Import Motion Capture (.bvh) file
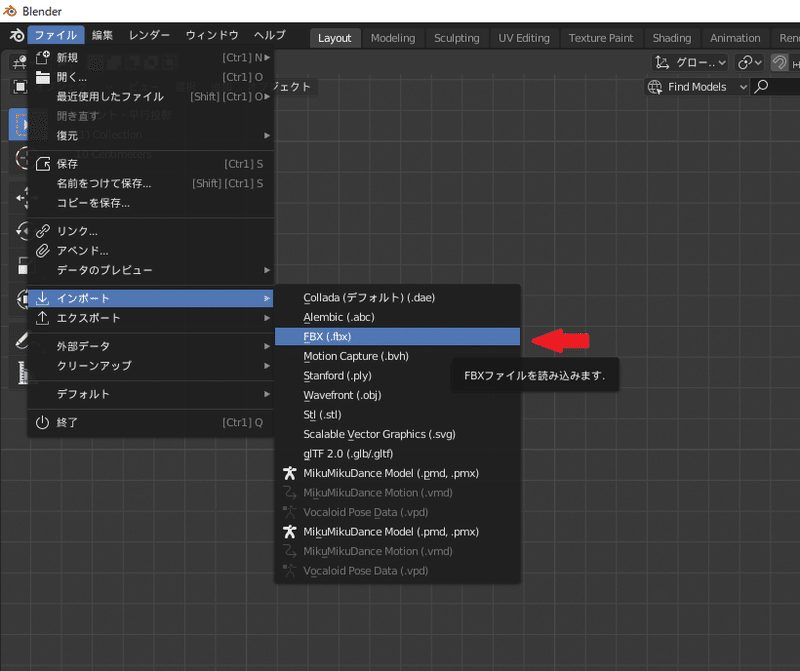 tap(397, 356)
